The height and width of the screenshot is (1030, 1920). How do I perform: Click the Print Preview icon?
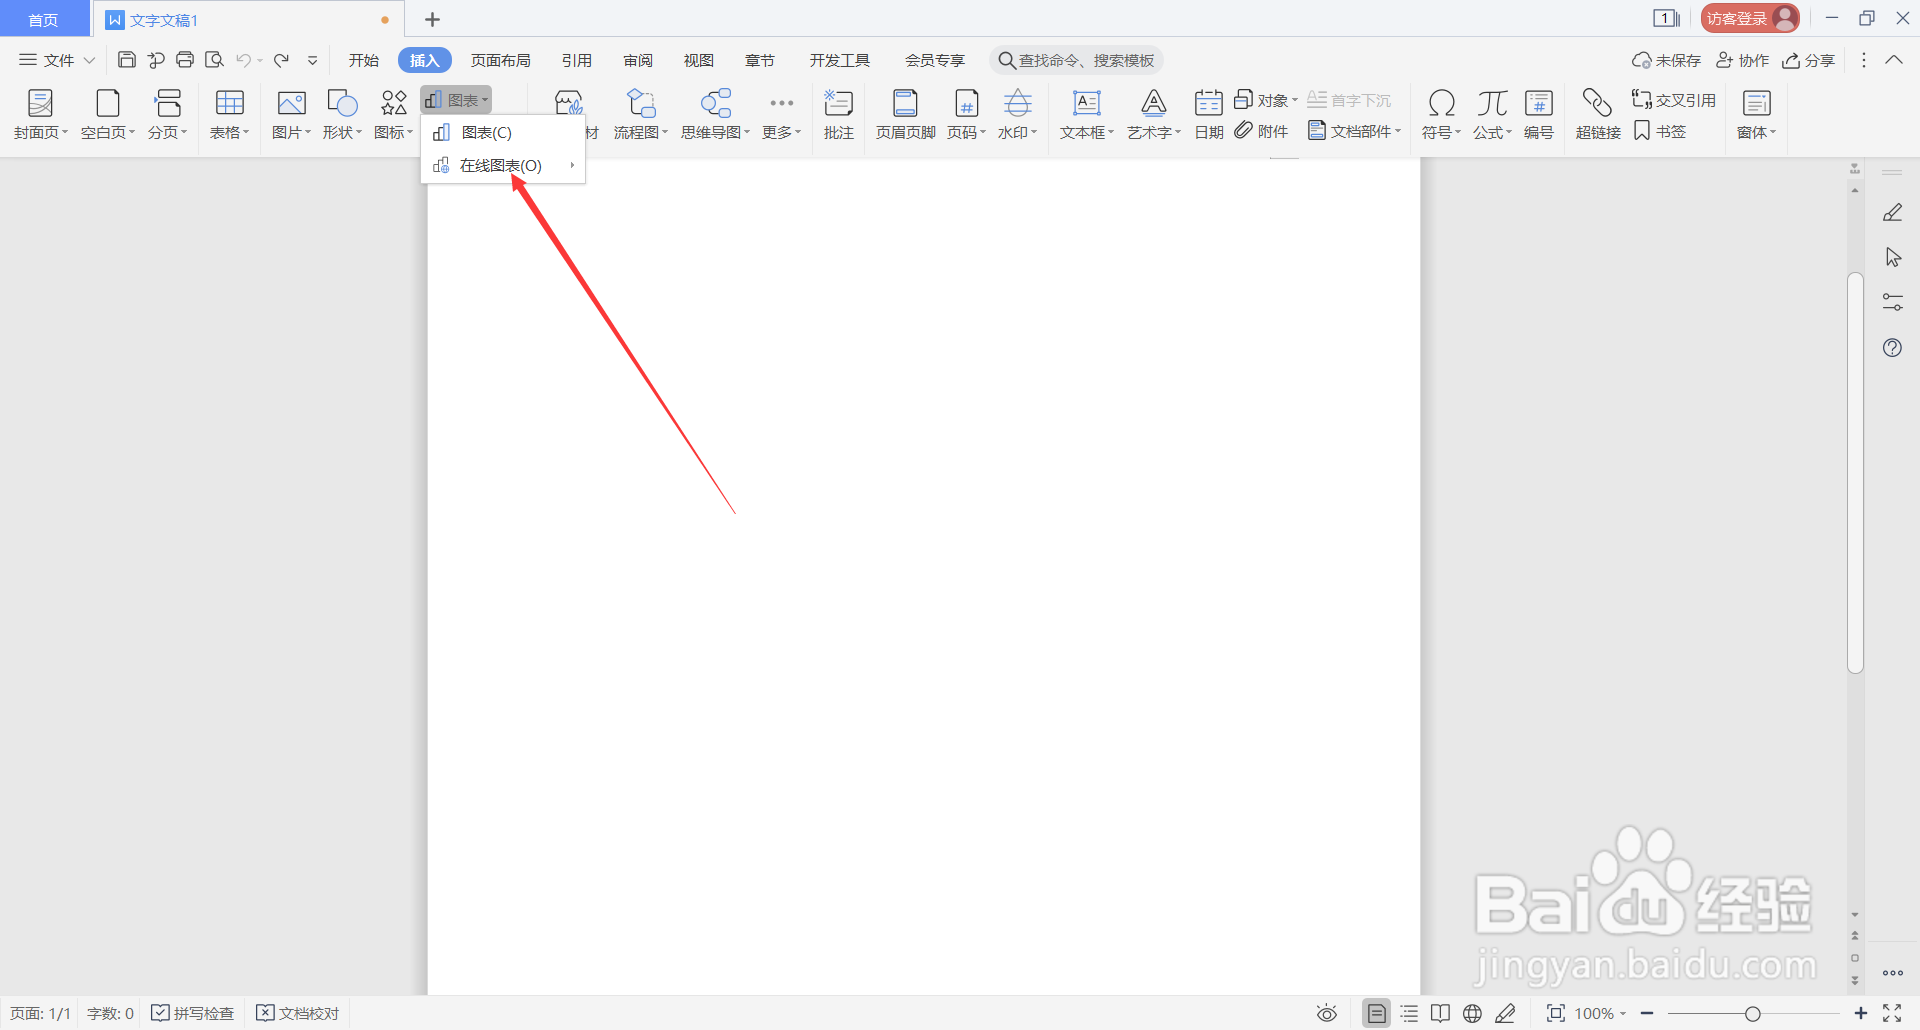pyautogui.click(x=214, y=60)
